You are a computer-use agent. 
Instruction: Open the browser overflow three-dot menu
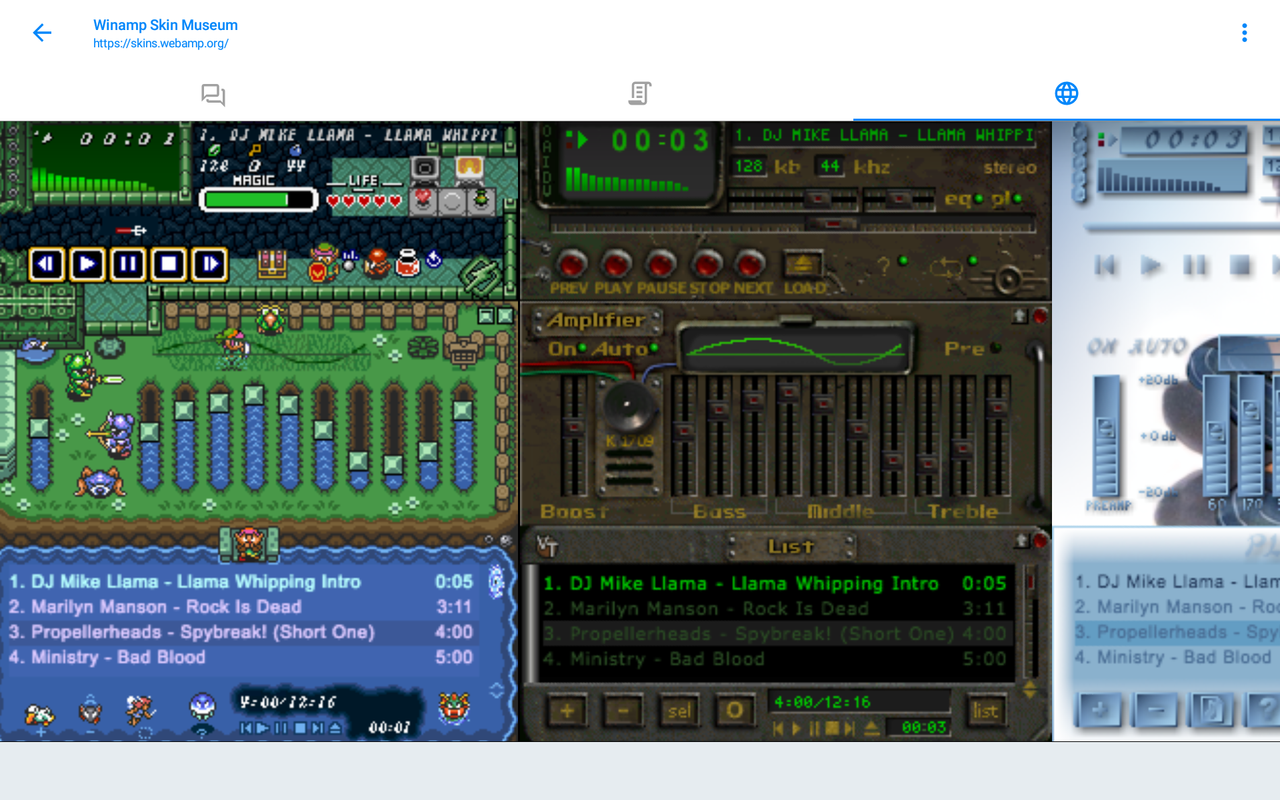1244,33
